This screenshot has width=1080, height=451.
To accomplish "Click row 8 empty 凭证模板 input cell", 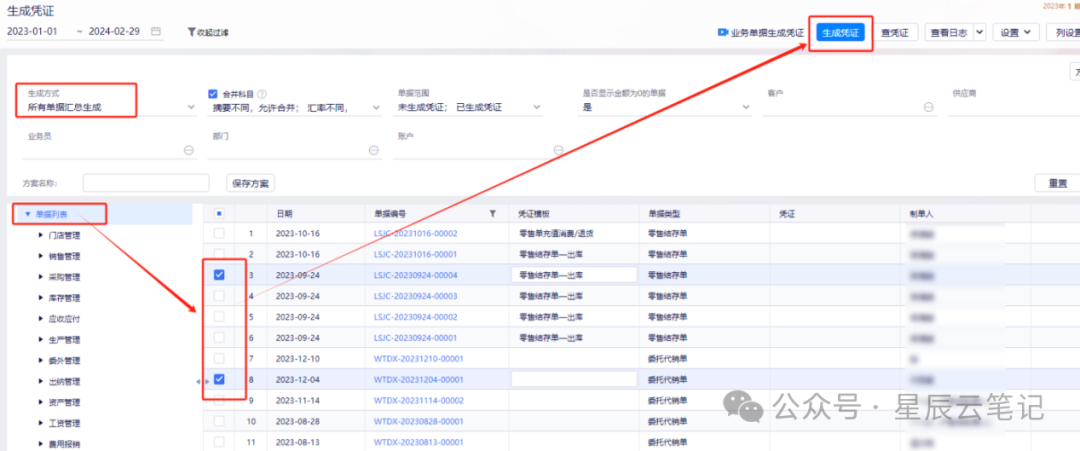I will tap(574, 379).
